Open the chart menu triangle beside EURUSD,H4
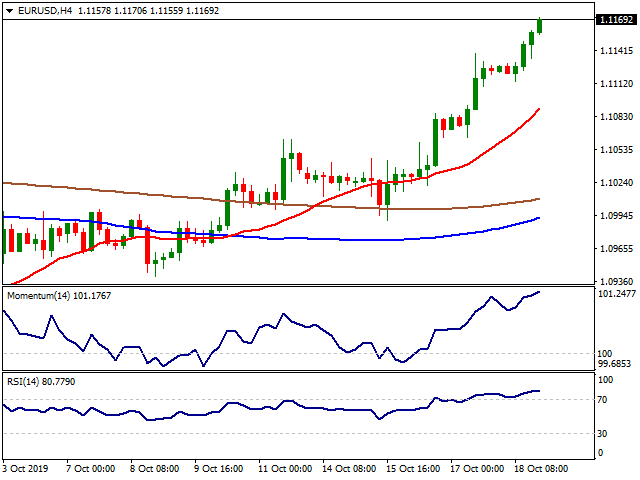640x480 pixels. [x=9, y=11]
